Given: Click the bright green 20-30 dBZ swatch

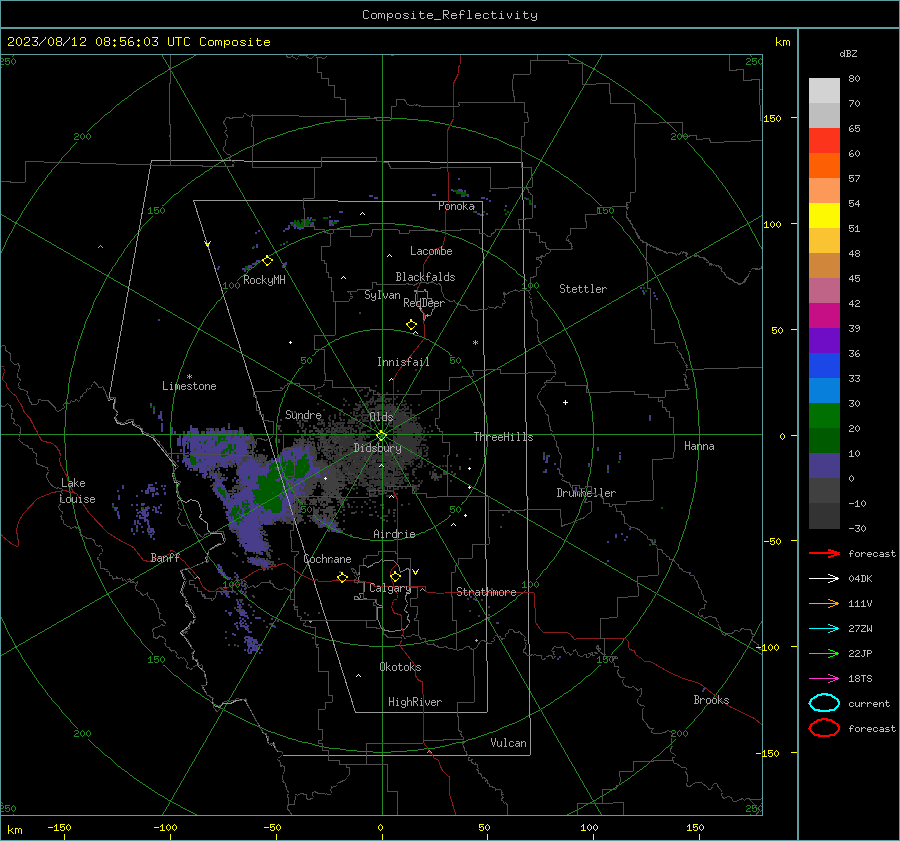Looking at the screenshot, I should point(824,416).
